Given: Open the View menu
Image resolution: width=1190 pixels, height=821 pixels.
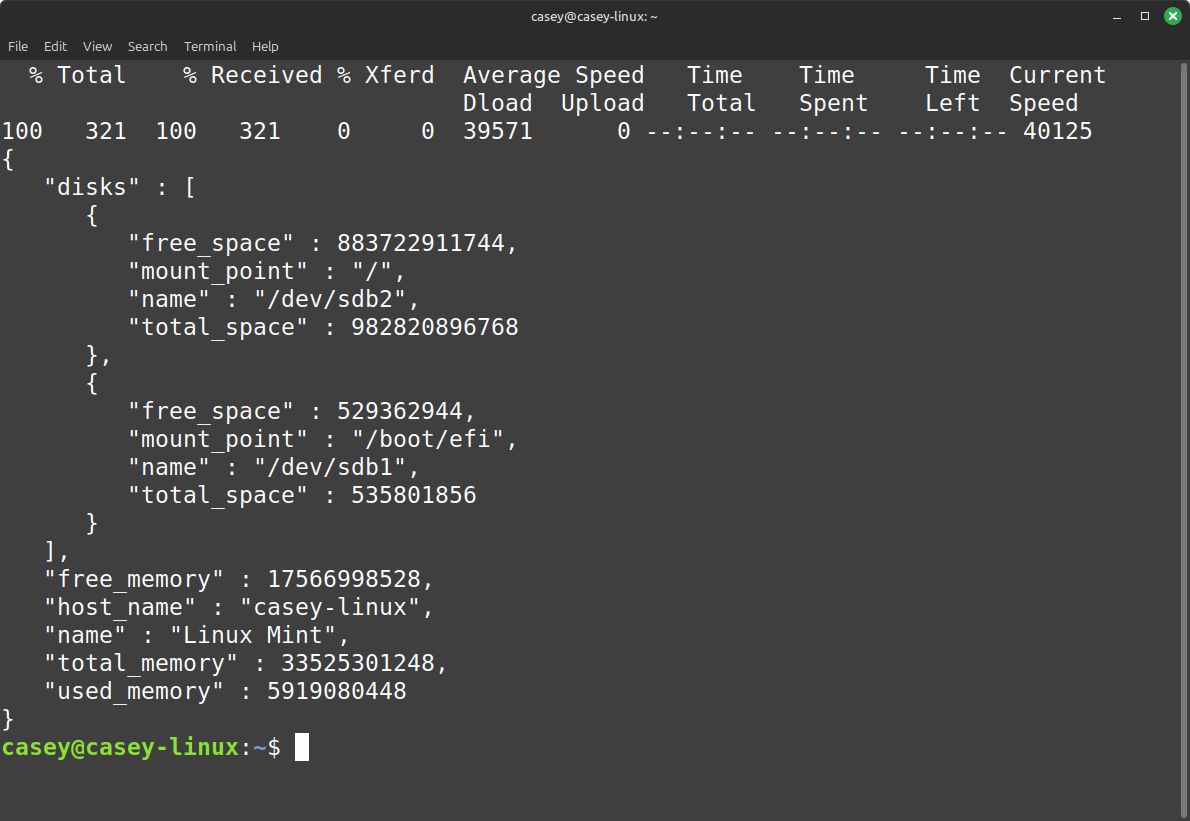Looking at the screenshot, I should click(x=97, y=46).
